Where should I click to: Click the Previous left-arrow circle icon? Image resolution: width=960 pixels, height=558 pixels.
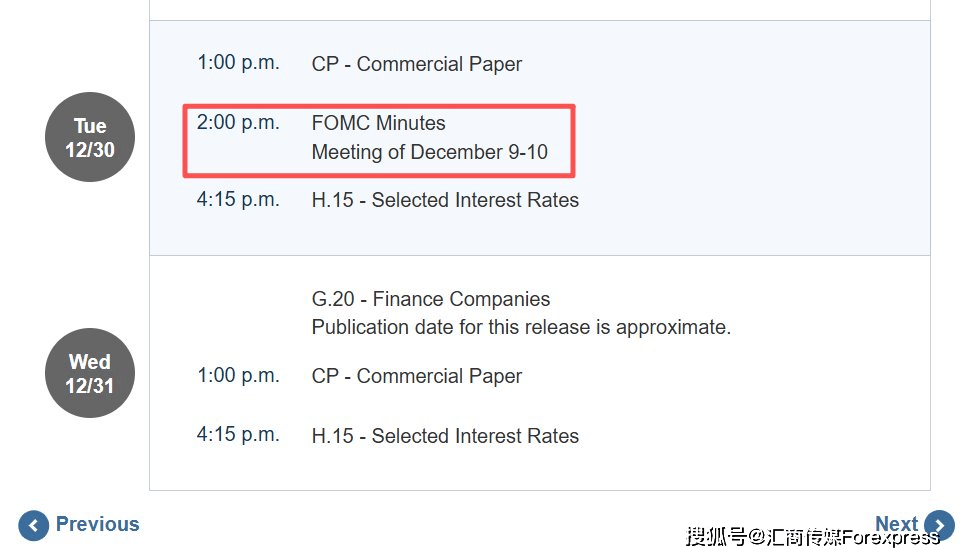33,526
